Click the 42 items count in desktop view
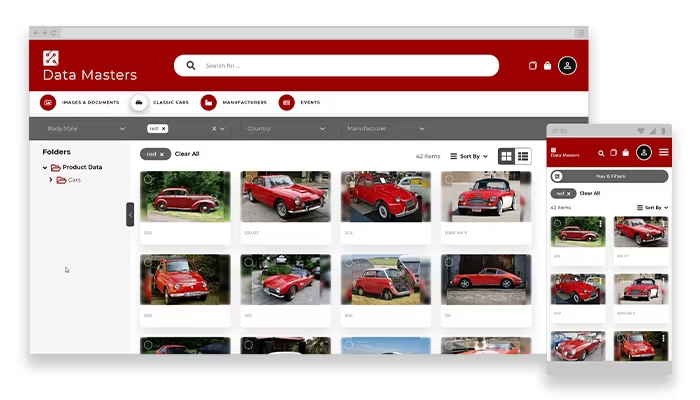 (x=428, y=156)
